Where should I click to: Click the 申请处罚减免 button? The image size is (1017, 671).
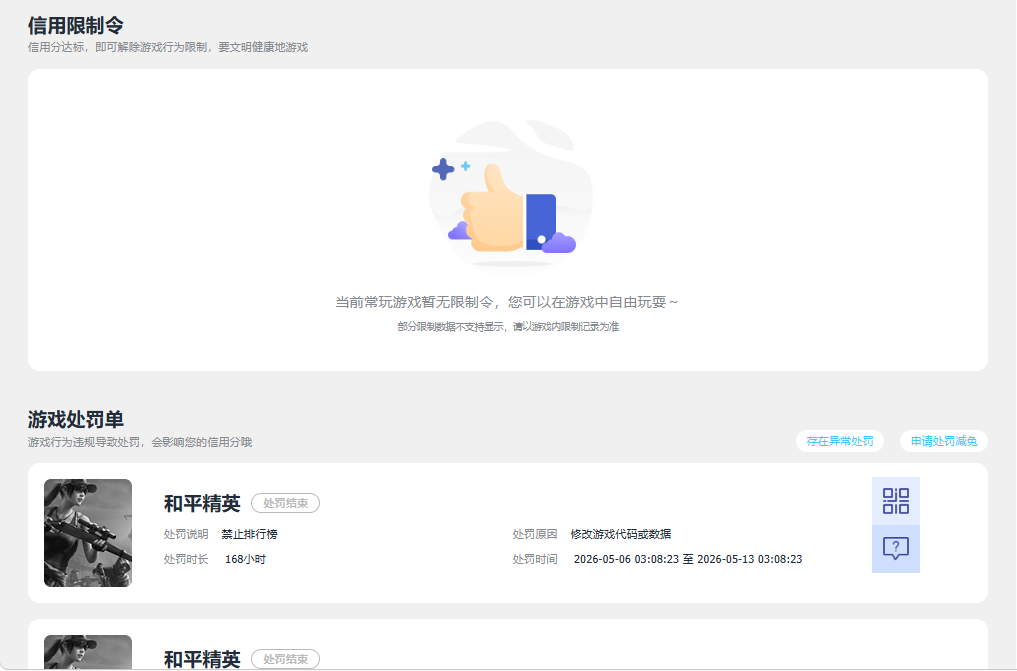point(944,441)
